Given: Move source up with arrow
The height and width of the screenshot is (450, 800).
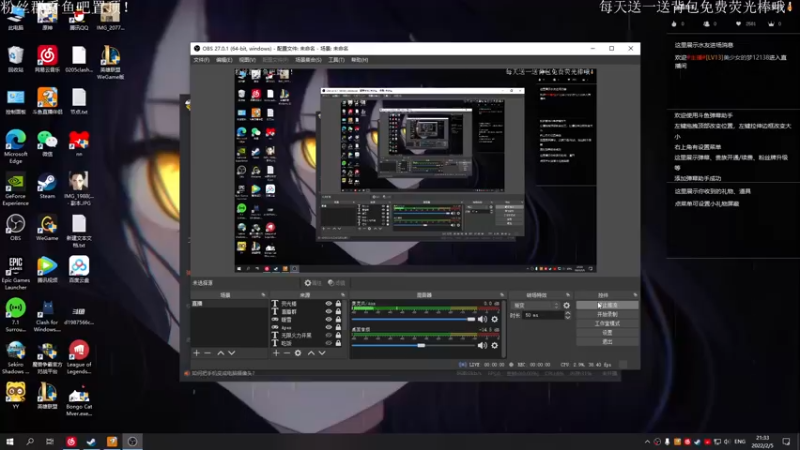Looking at the screenshot, I should (x=311, y=353).
